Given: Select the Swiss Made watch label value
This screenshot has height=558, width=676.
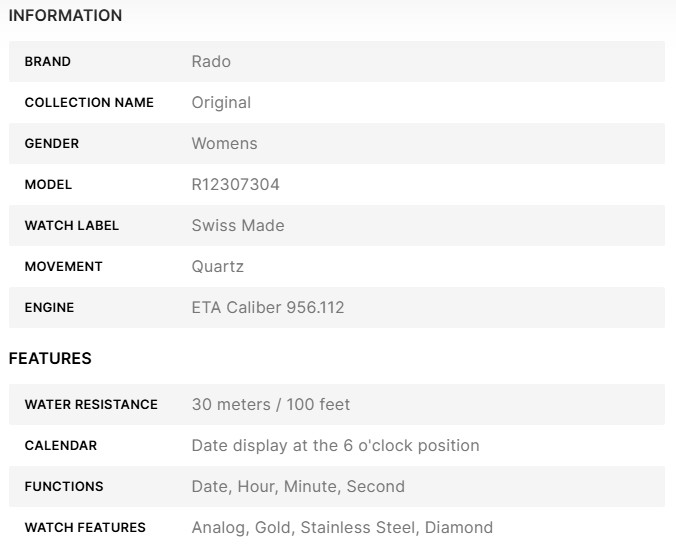Looking at the screenshot, I should (x=238, y=226).
